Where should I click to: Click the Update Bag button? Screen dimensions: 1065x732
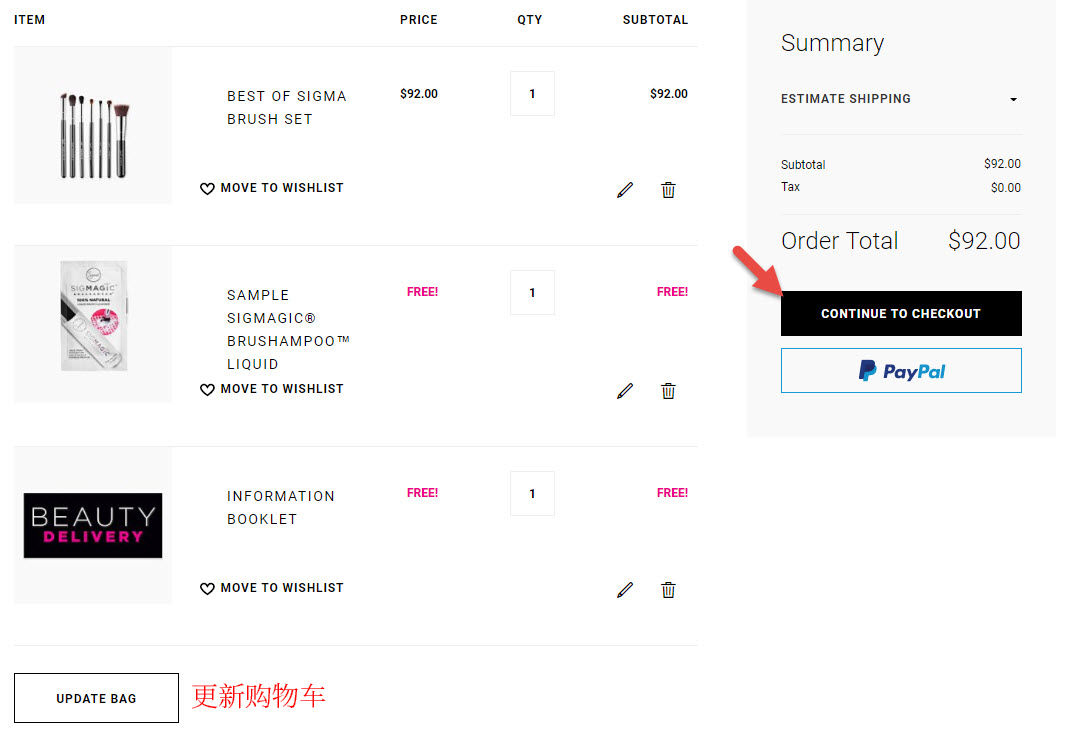96,698
